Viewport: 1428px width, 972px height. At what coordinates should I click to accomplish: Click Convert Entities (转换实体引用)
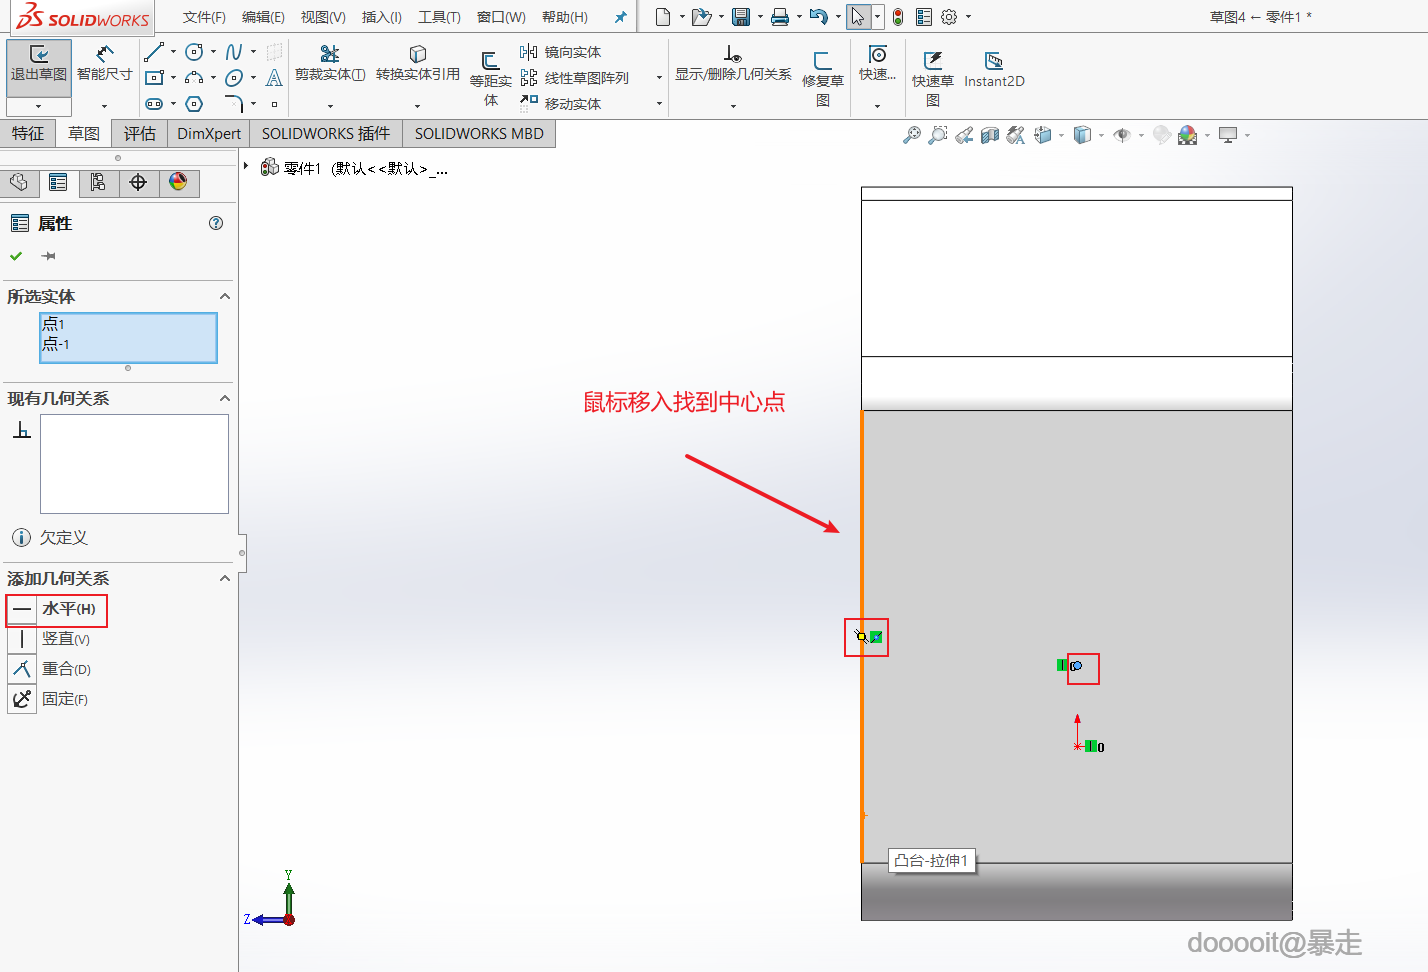(x=418, y=63)
